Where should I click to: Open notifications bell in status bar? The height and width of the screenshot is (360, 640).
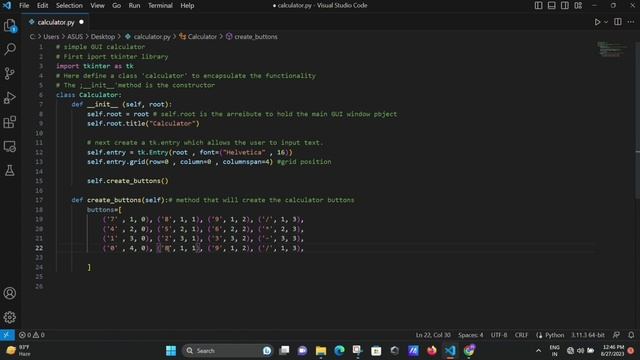pos(631,335)
